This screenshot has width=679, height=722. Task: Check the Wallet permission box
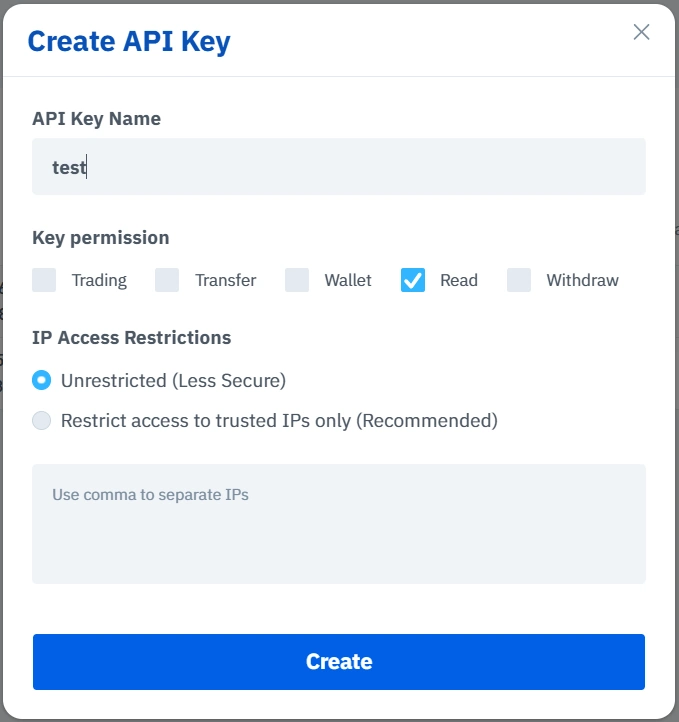pyautogui.click(x=297, y=280)
